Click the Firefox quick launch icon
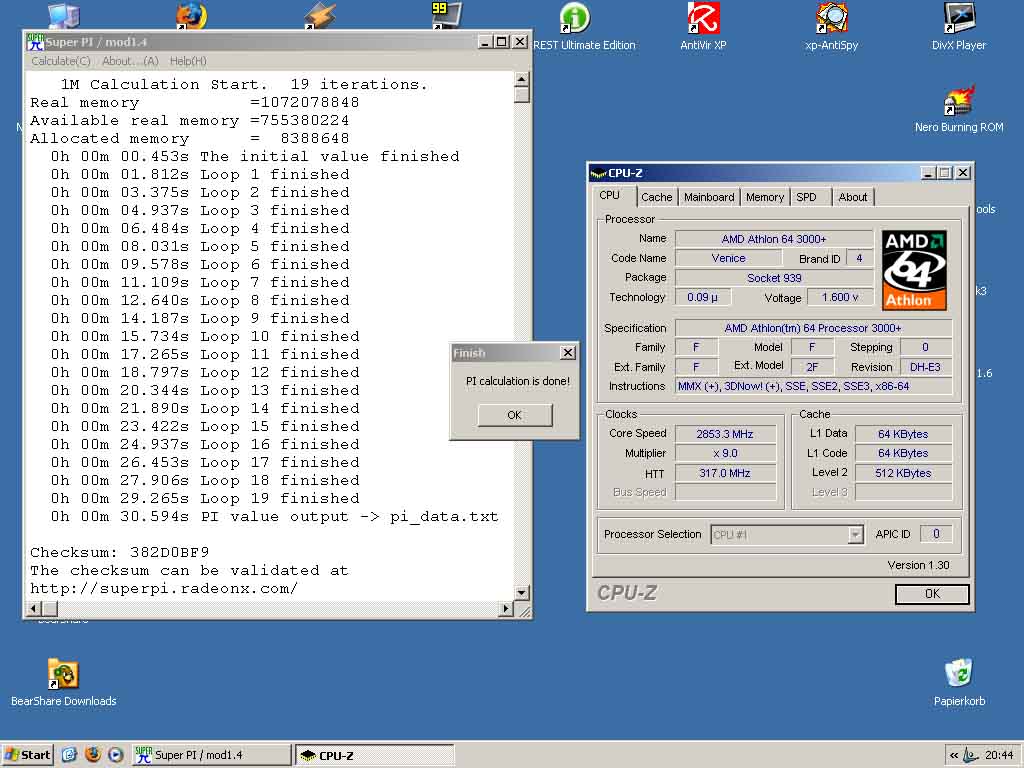1024x768 pixels. coord(92,755)
